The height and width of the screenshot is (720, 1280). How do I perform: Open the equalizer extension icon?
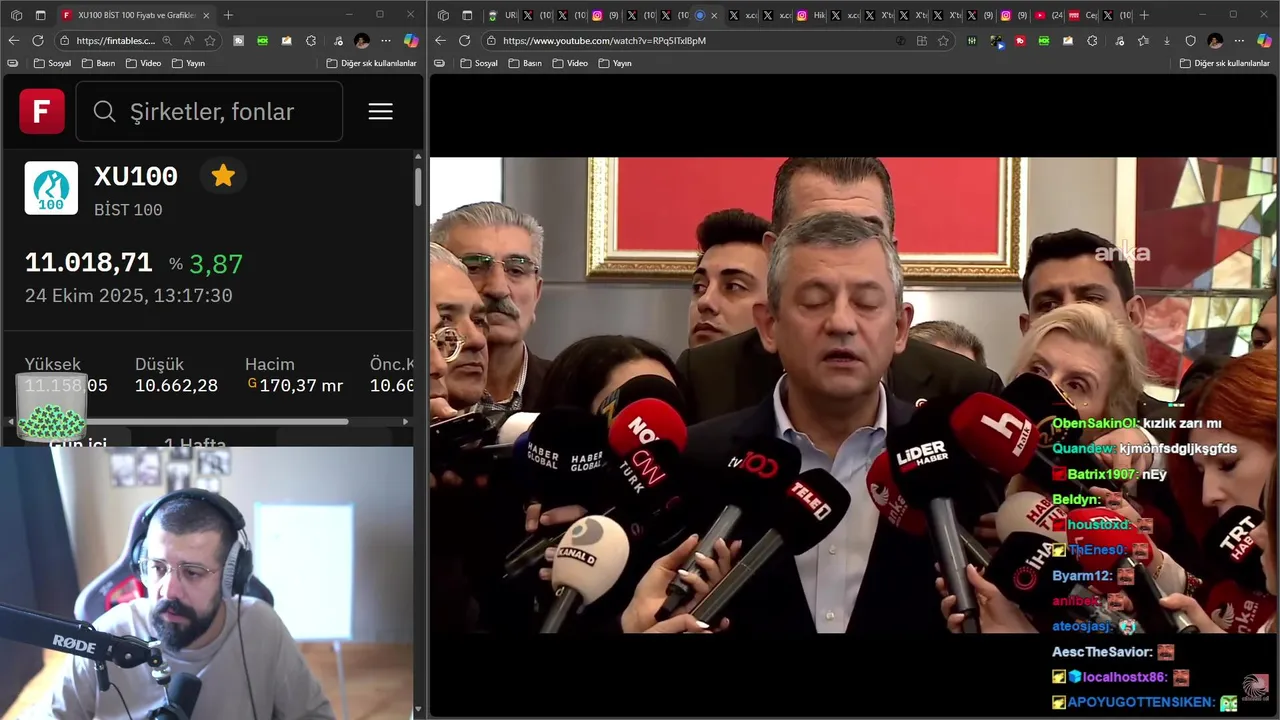972,40
